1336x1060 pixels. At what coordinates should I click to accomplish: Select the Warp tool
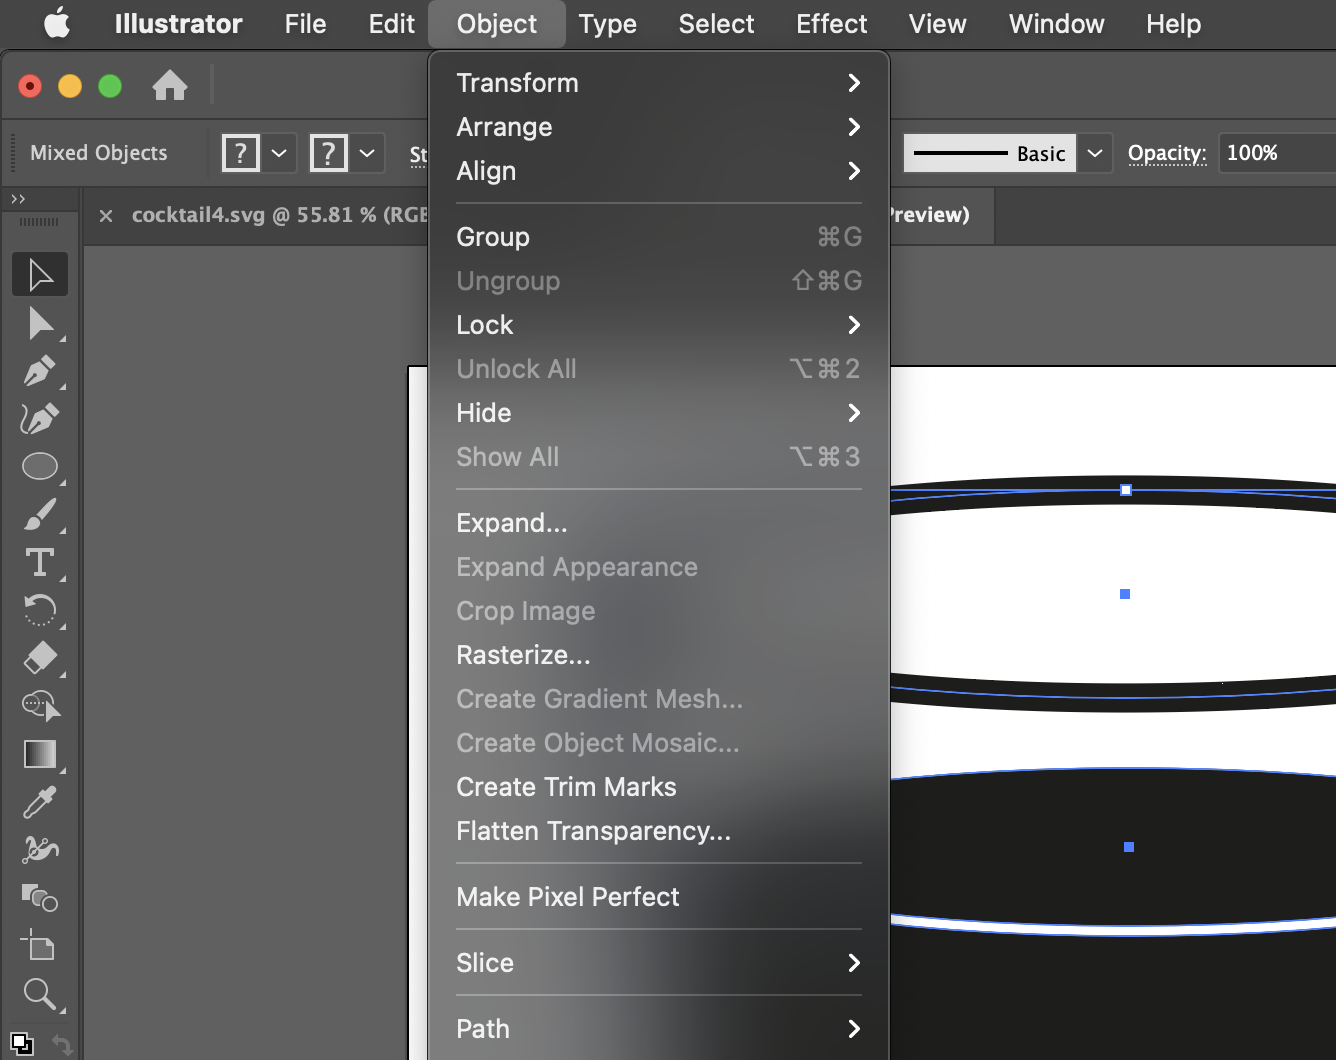tap(40, 850)
